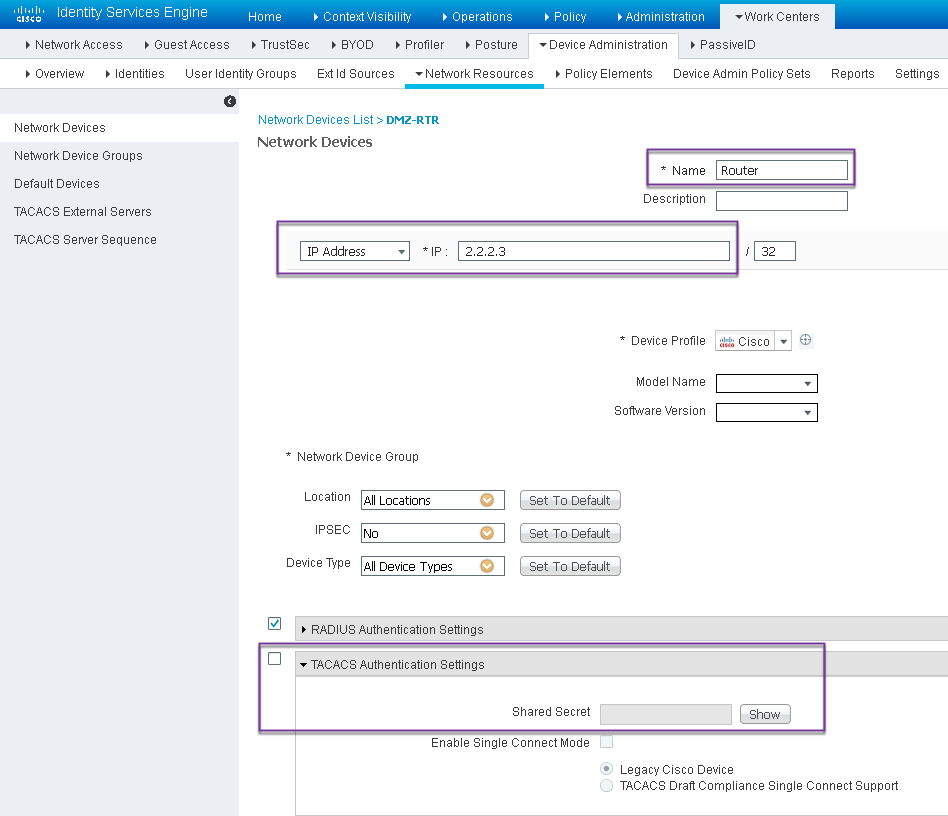Image resolution: width=948 pixels, height=816 pixels.
Task: Open Reports tab
Action: click(x=852, y=74)
